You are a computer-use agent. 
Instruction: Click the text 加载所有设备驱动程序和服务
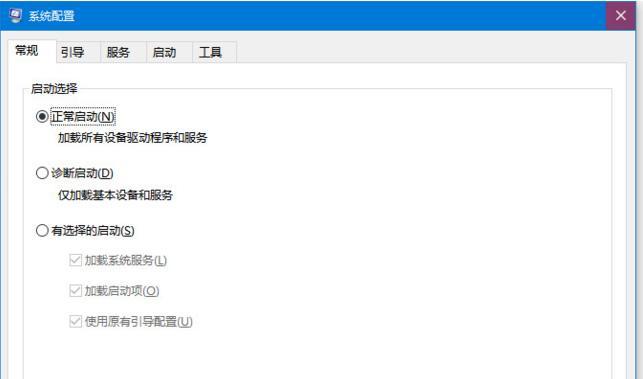click(x=132, y=138)
